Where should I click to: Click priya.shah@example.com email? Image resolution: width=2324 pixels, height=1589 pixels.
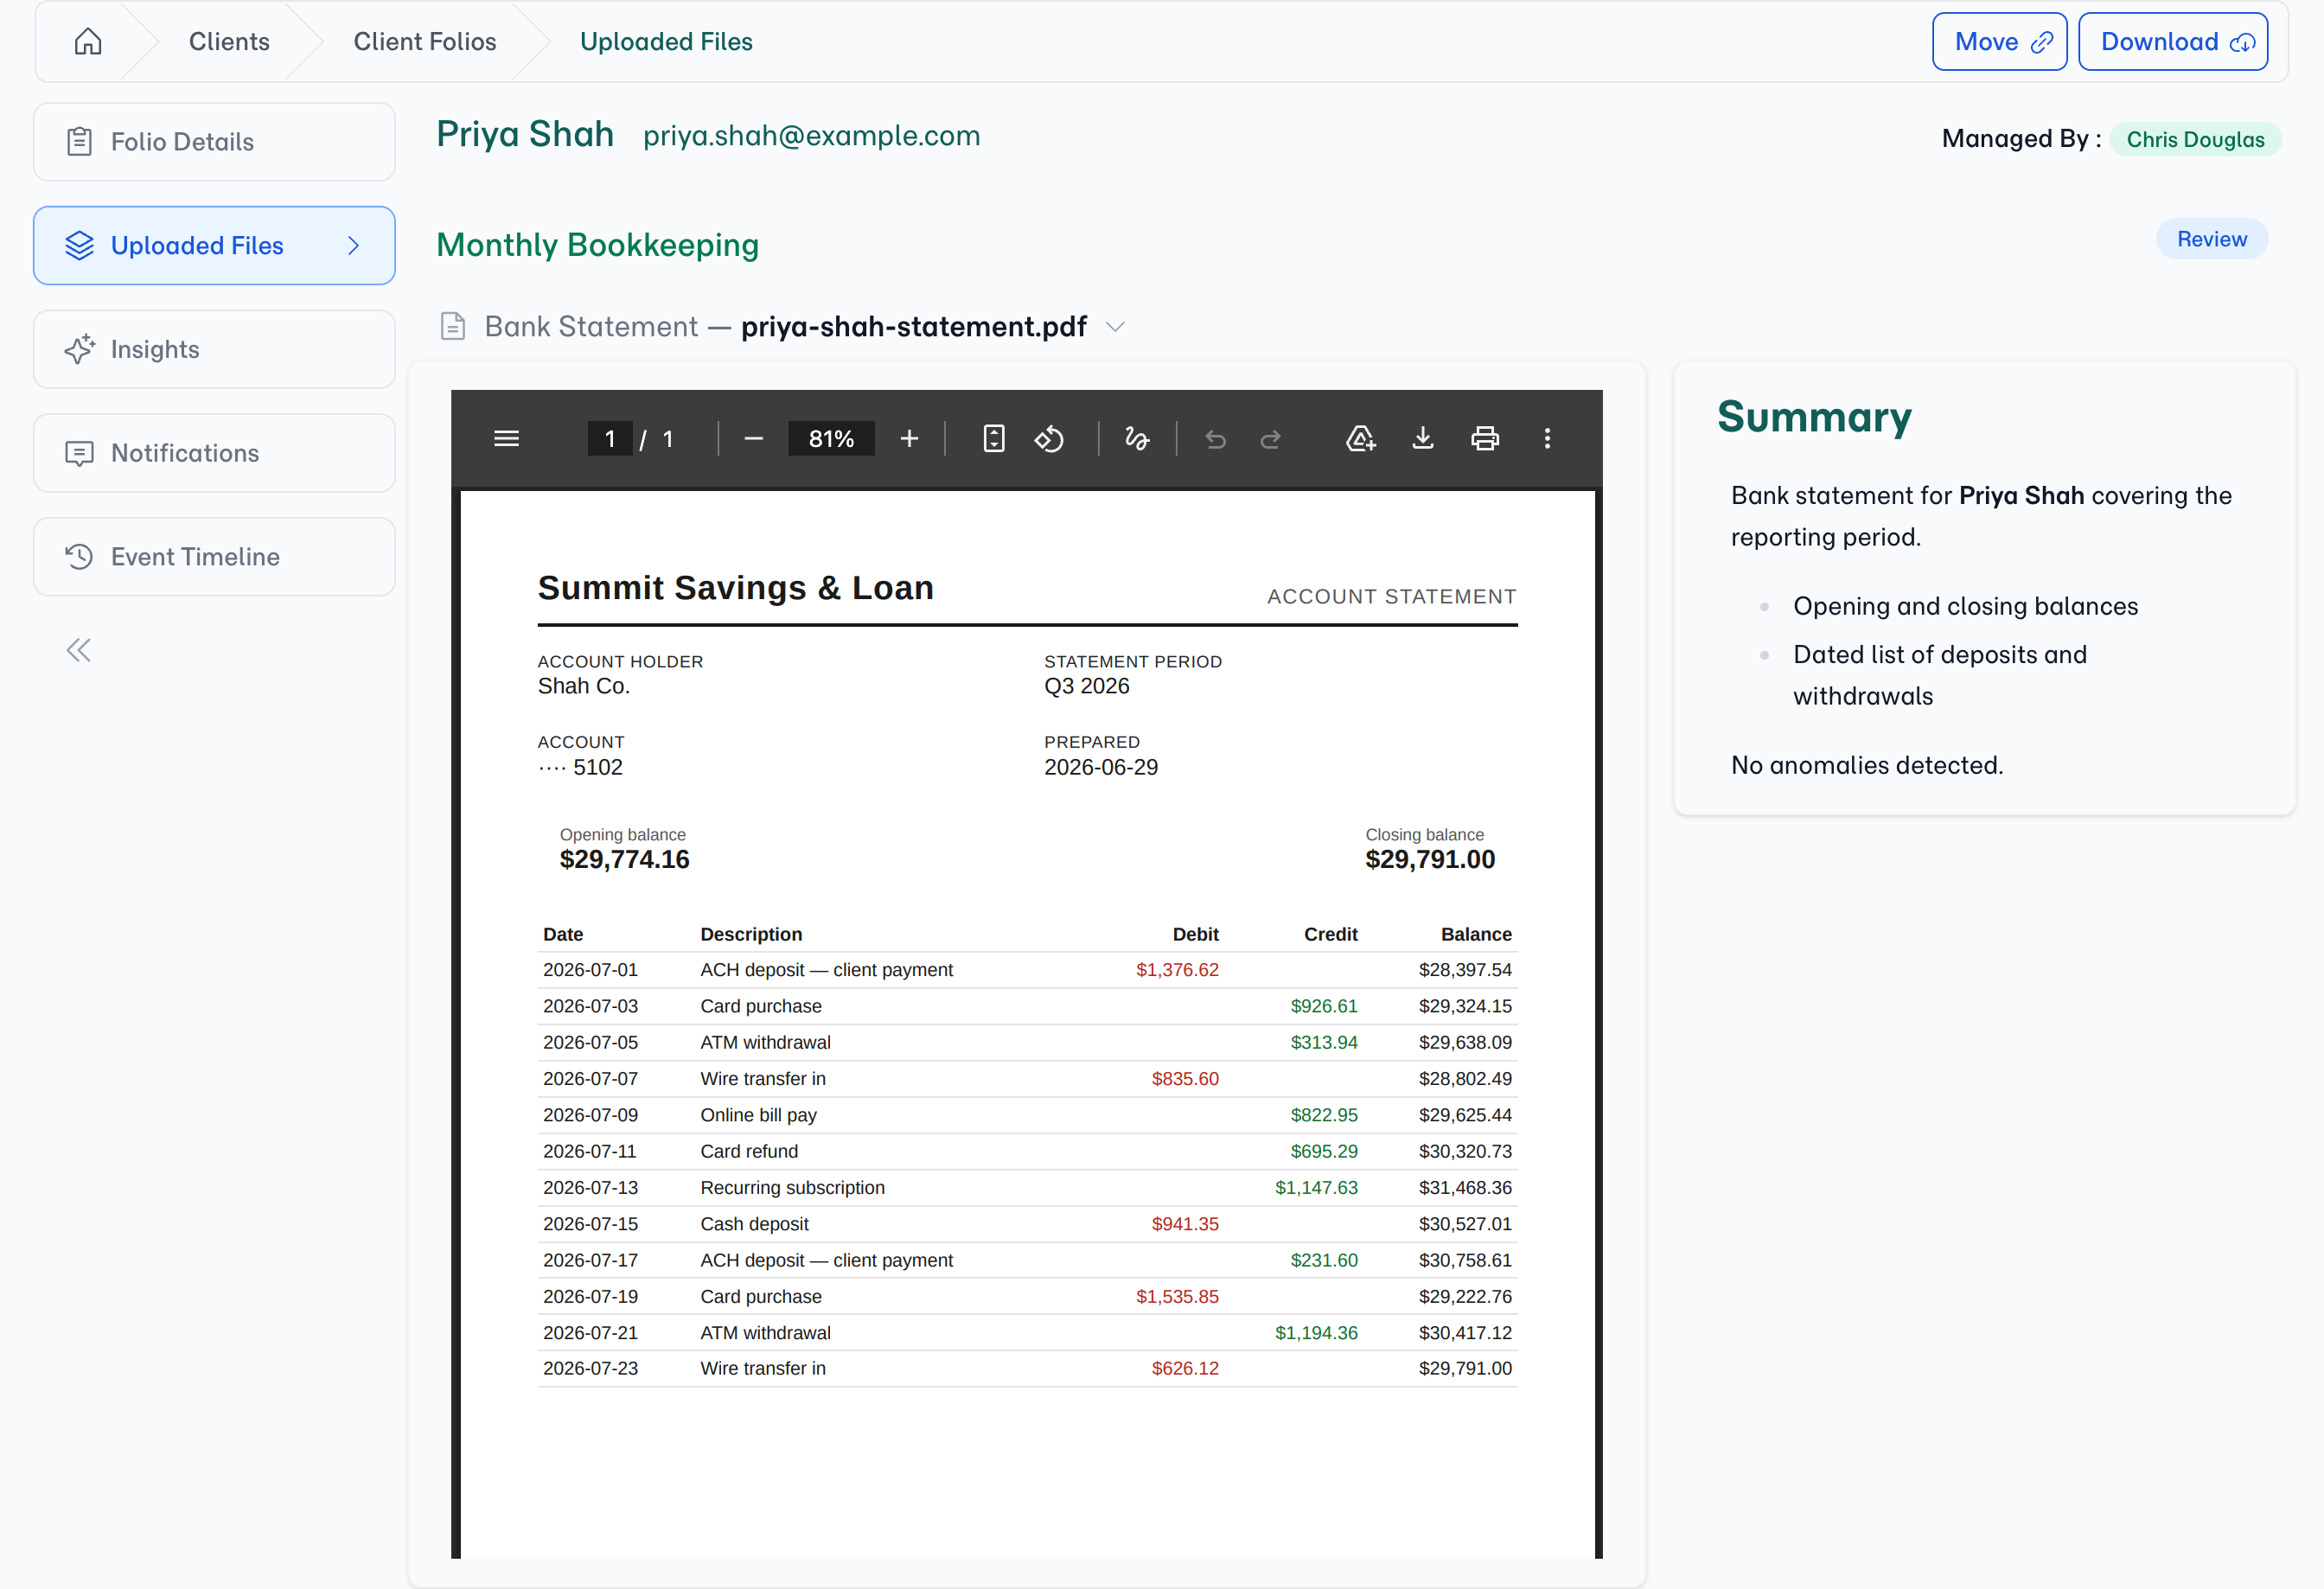tap(811, 135)
